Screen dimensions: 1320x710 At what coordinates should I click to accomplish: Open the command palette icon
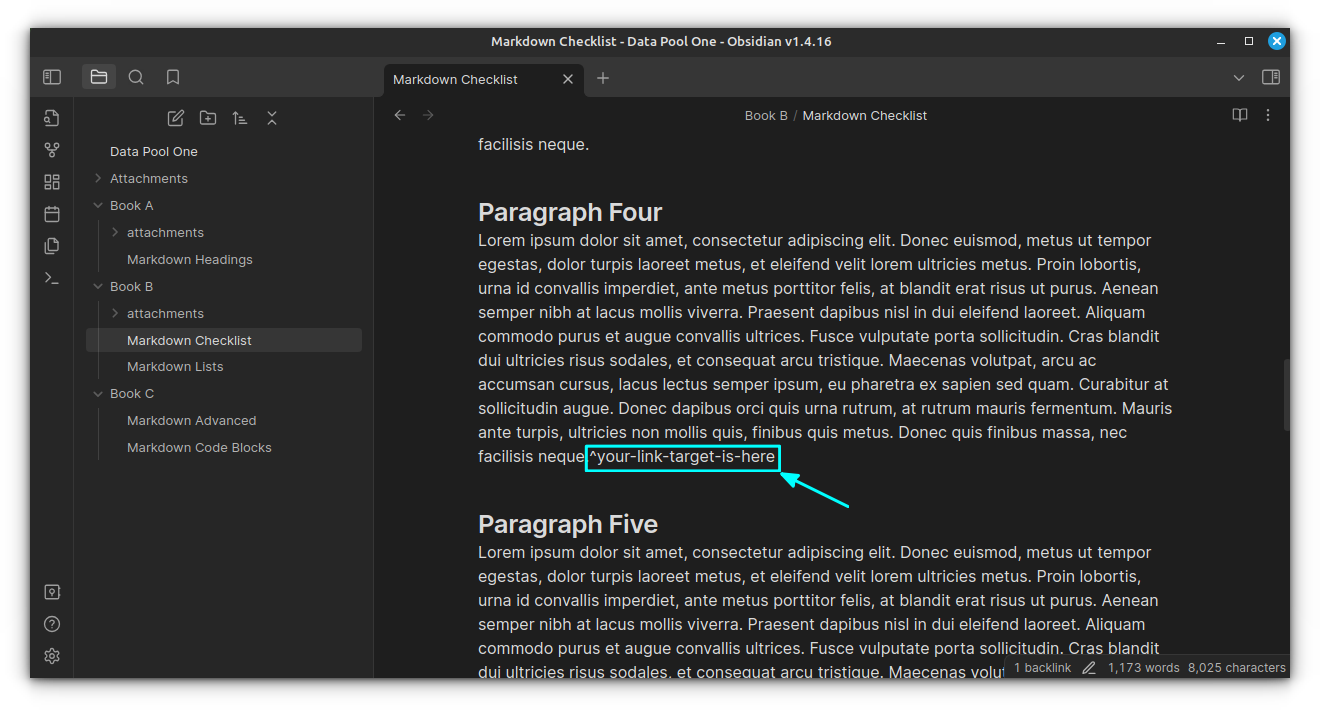click(x=52, y=278)
